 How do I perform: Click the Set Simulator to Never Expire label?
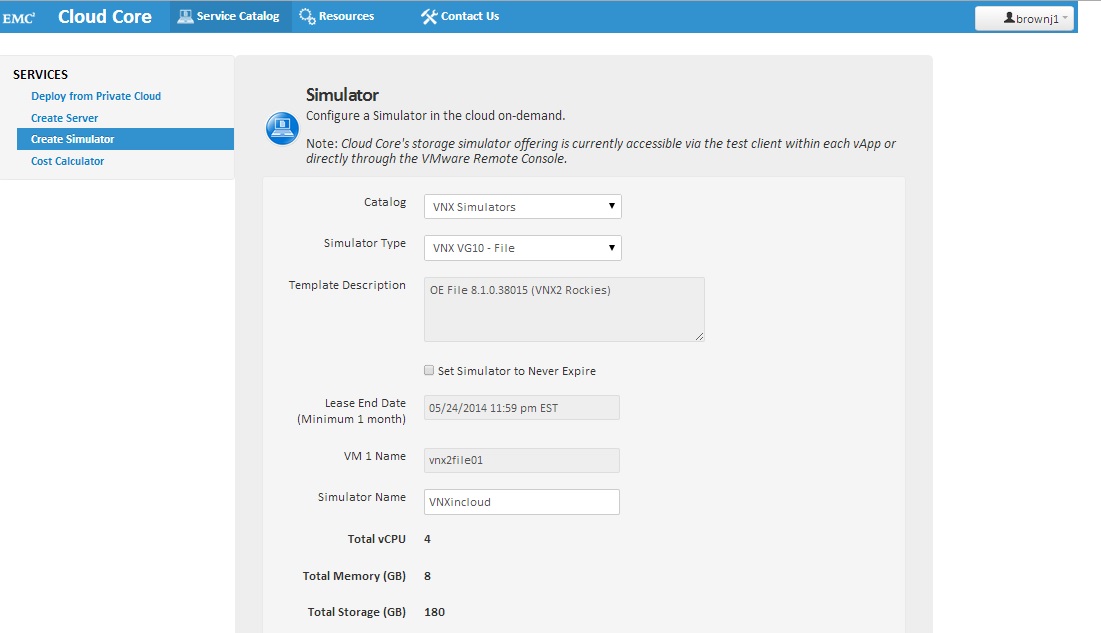point(517,371)
